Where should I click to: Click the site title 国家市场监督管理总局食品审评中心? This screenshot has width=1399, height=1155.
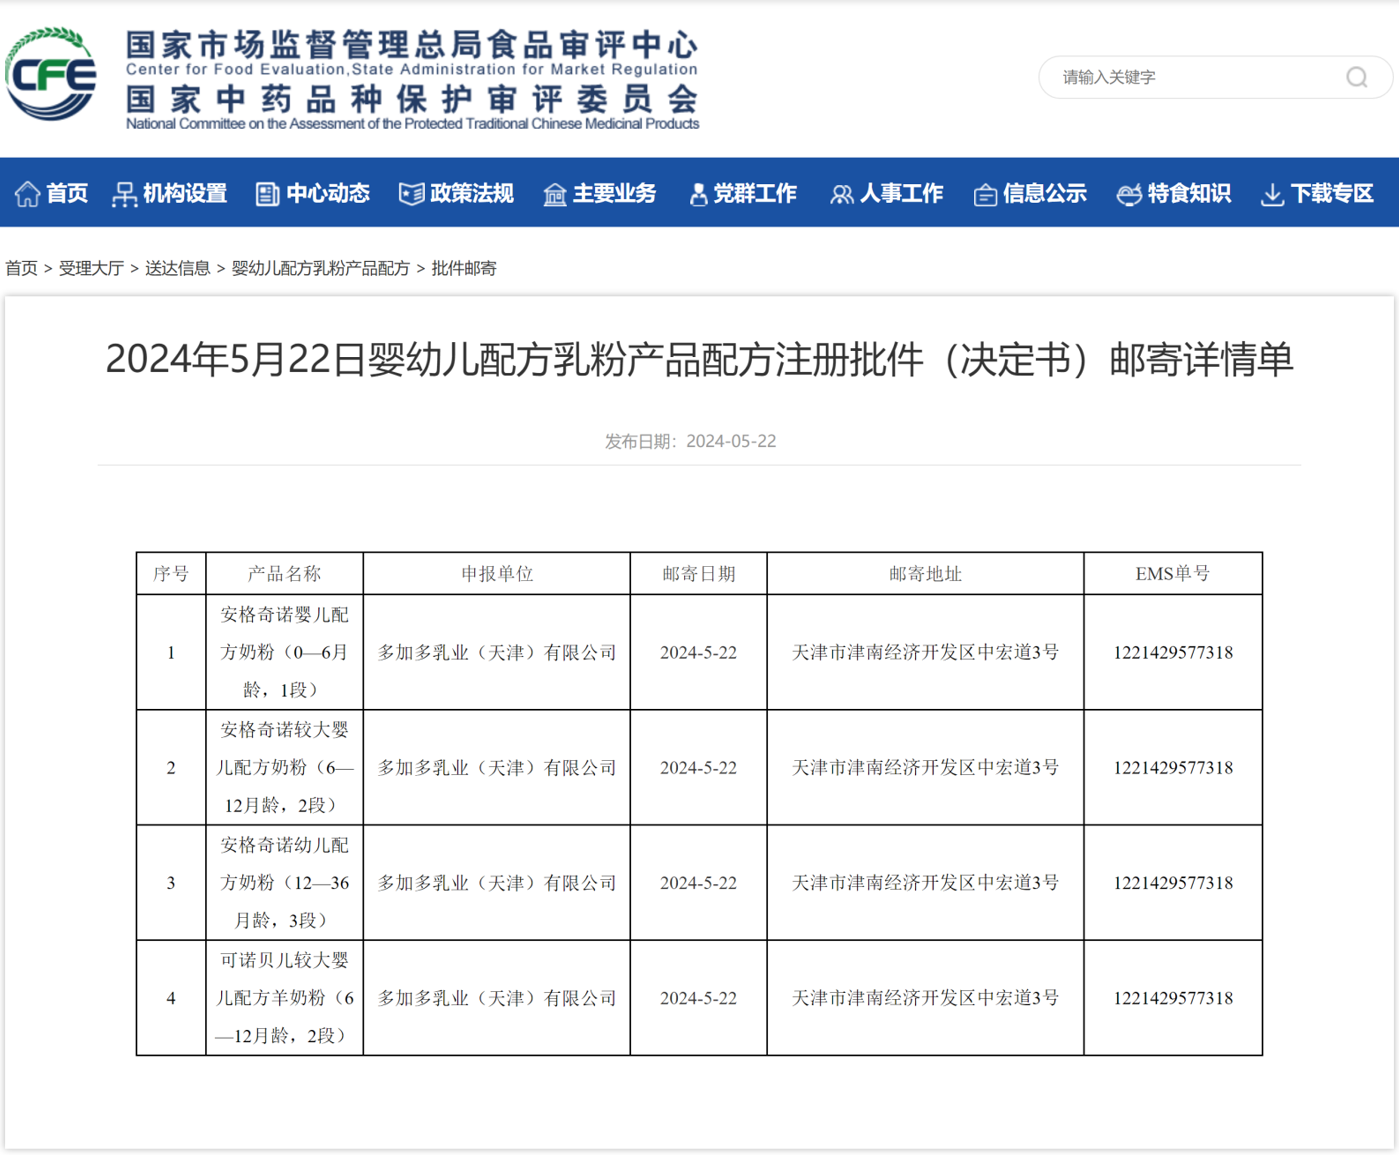coord(411,44)
